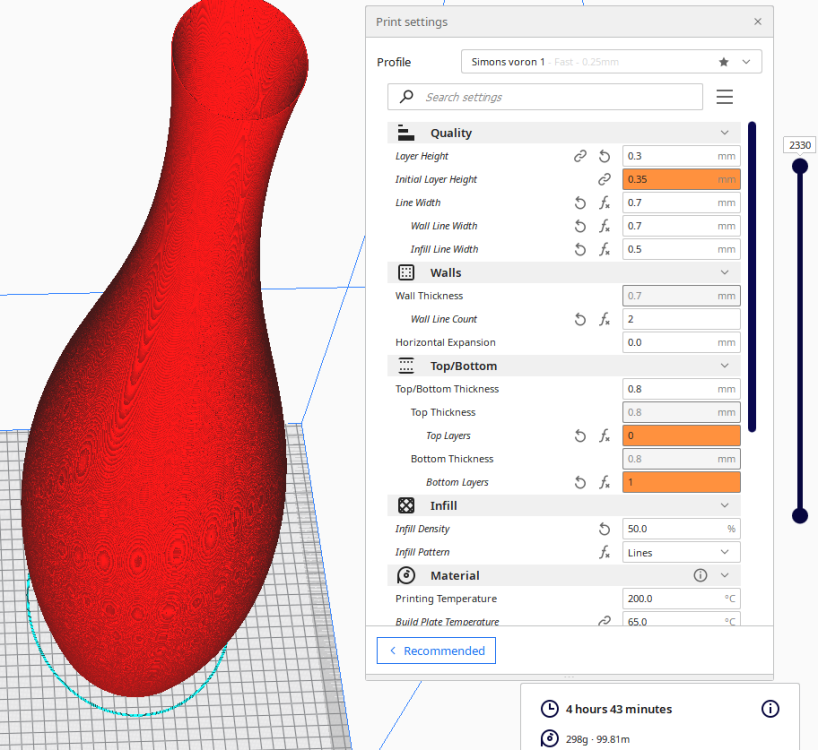The width and height of the screenshot is (818, 750).
Task: Click the Top/Bottom section icon
Action: click(x=406, y=366)
